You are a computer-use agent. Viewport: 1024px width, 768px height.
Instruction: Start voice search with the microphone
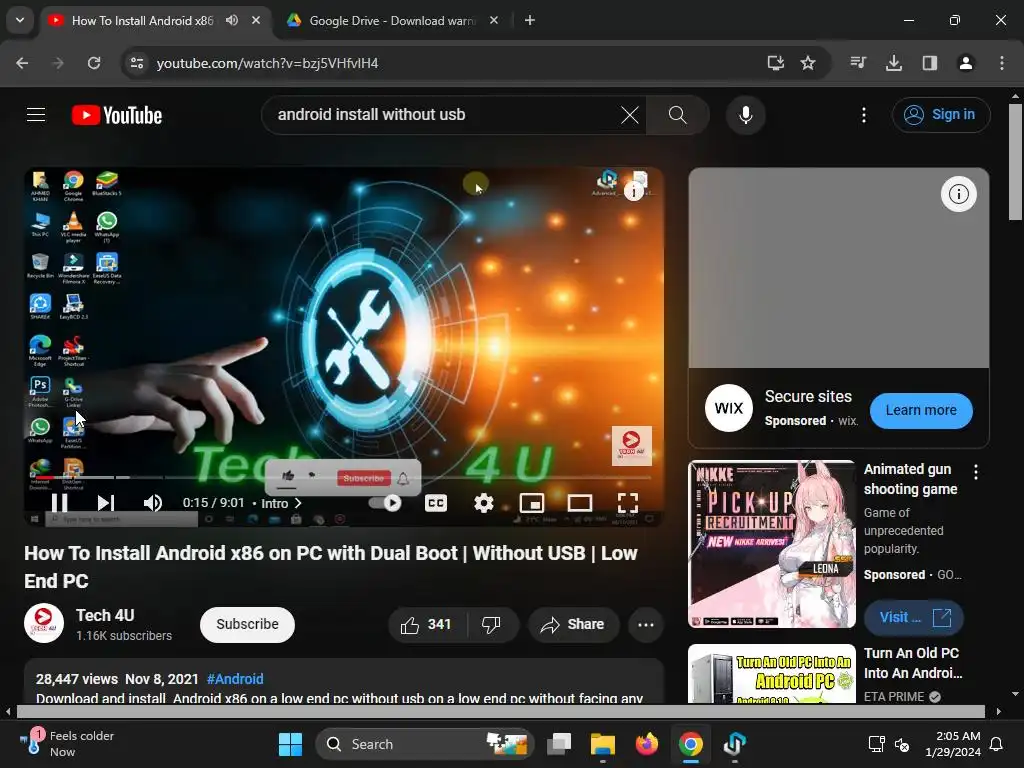click(x=745, y=115)
